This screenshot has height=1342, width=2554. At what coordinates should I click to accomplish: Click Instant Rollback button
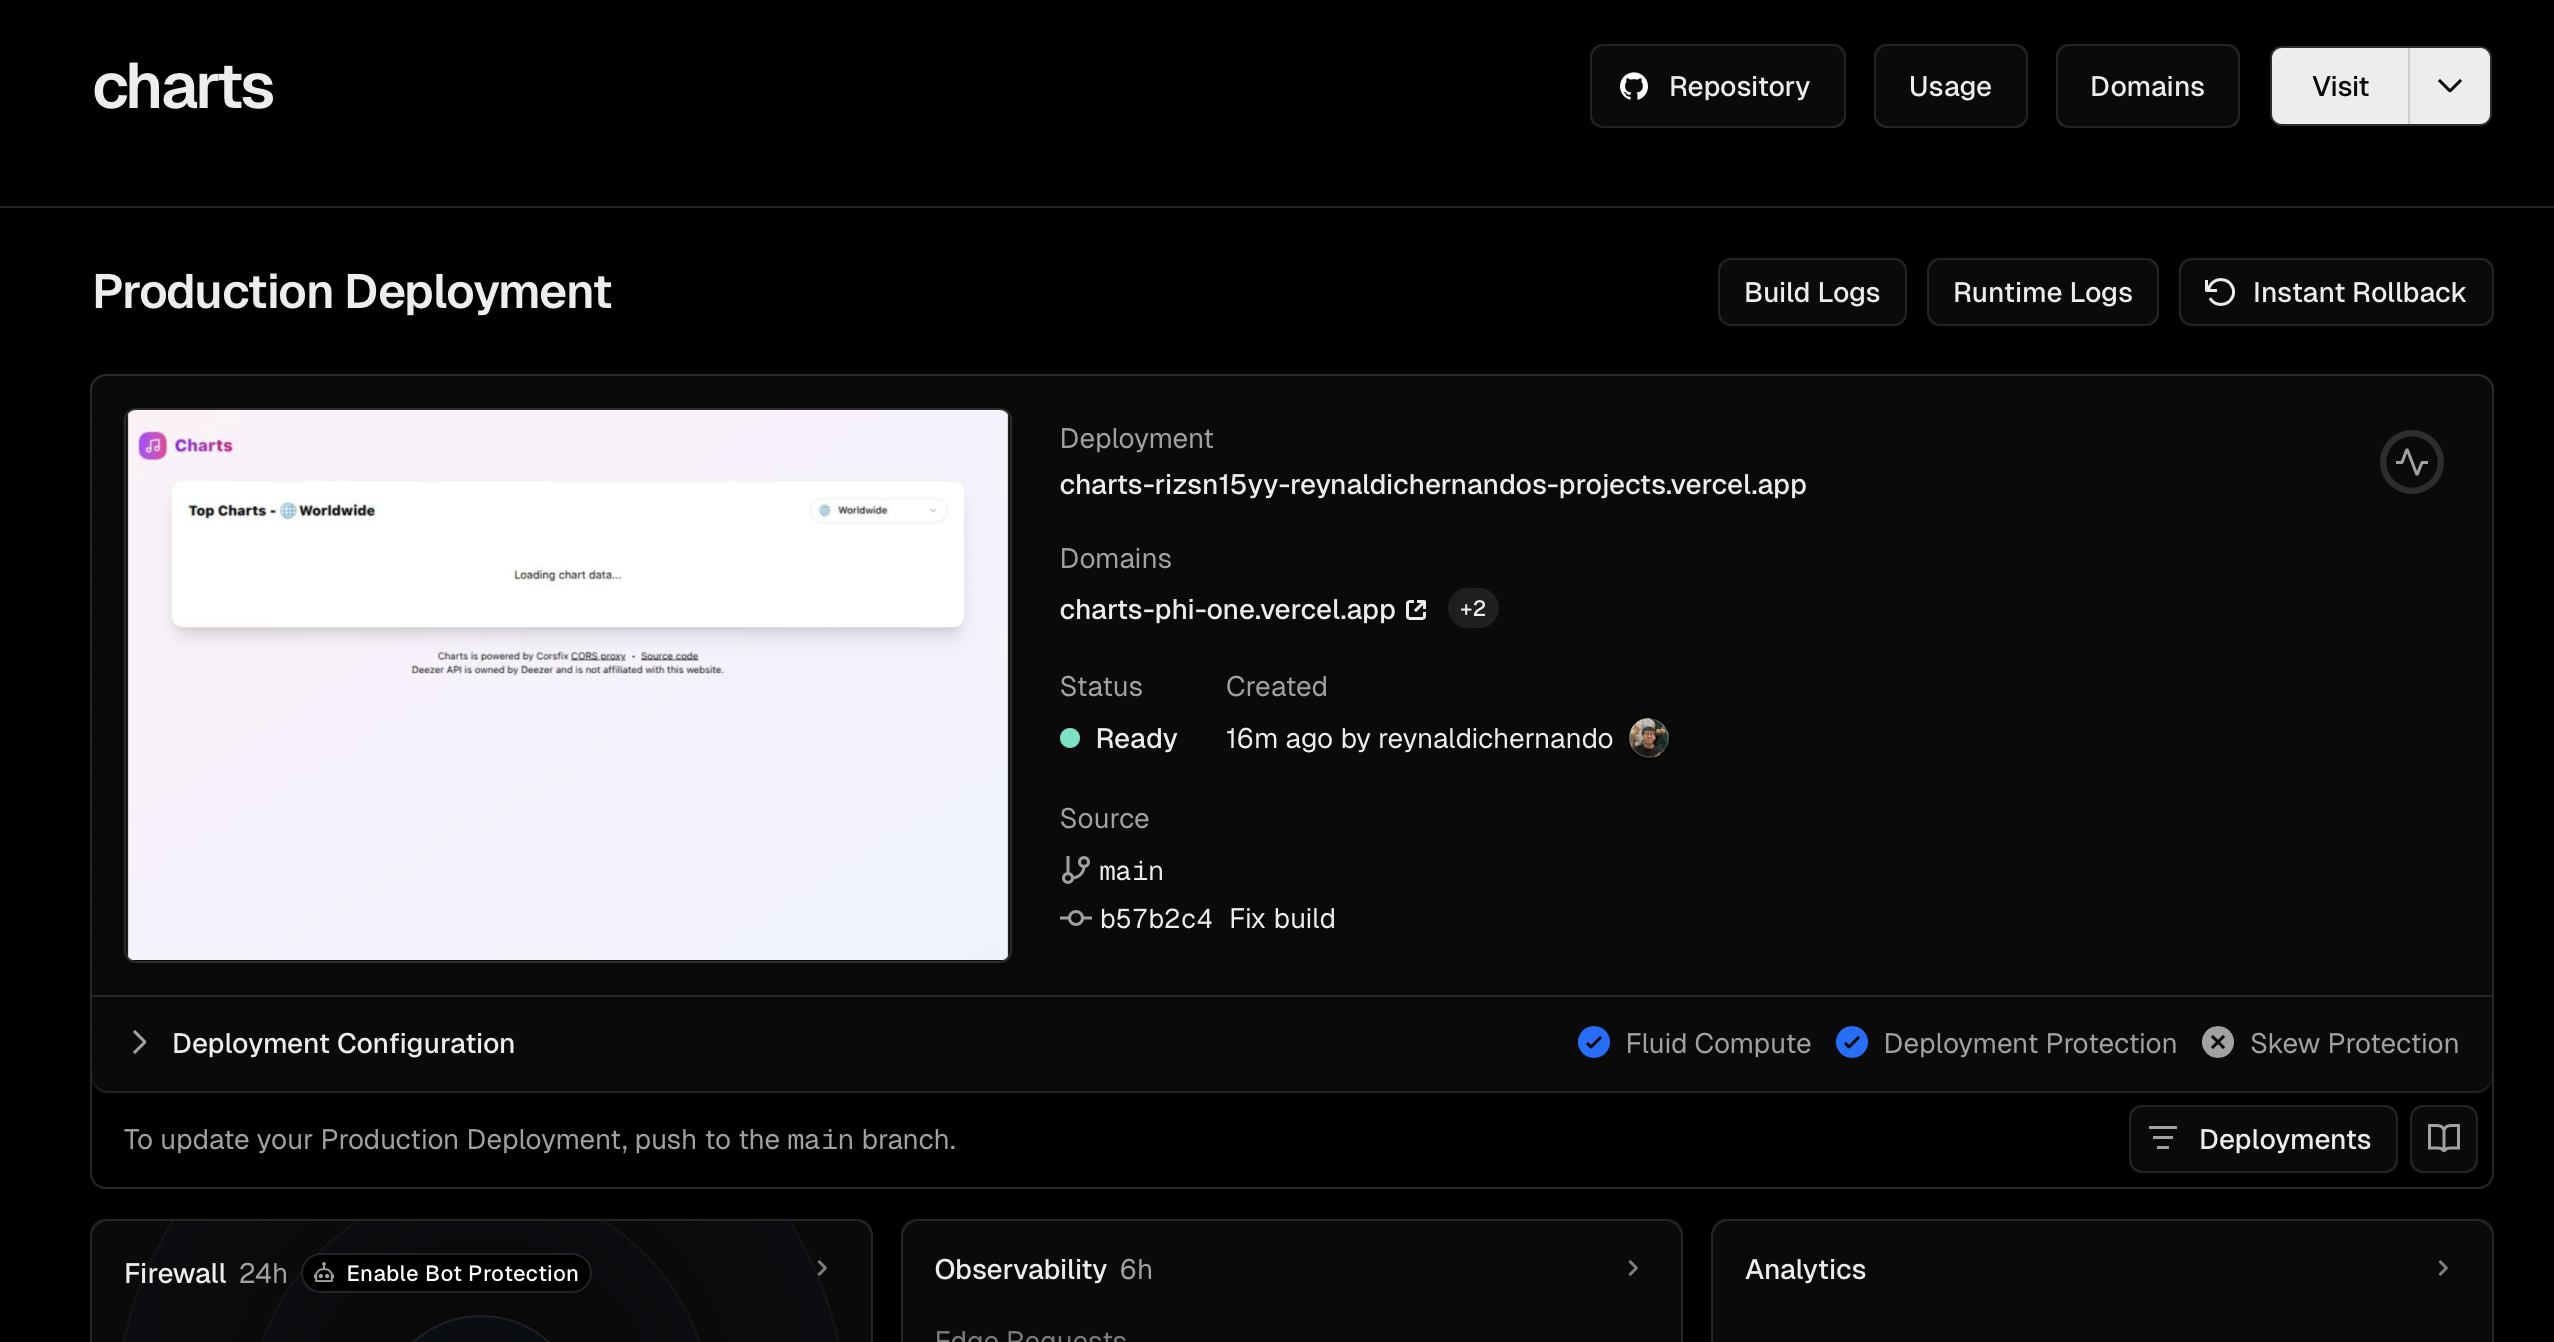tap(2336, 292)
